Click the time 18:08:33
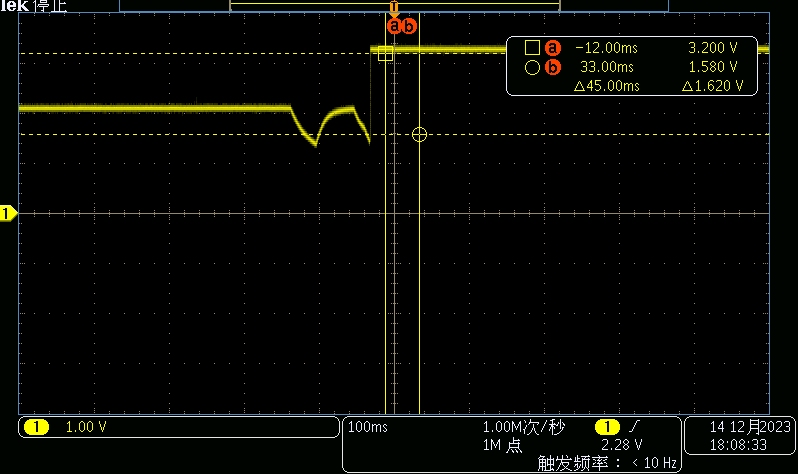 point(738,445)
